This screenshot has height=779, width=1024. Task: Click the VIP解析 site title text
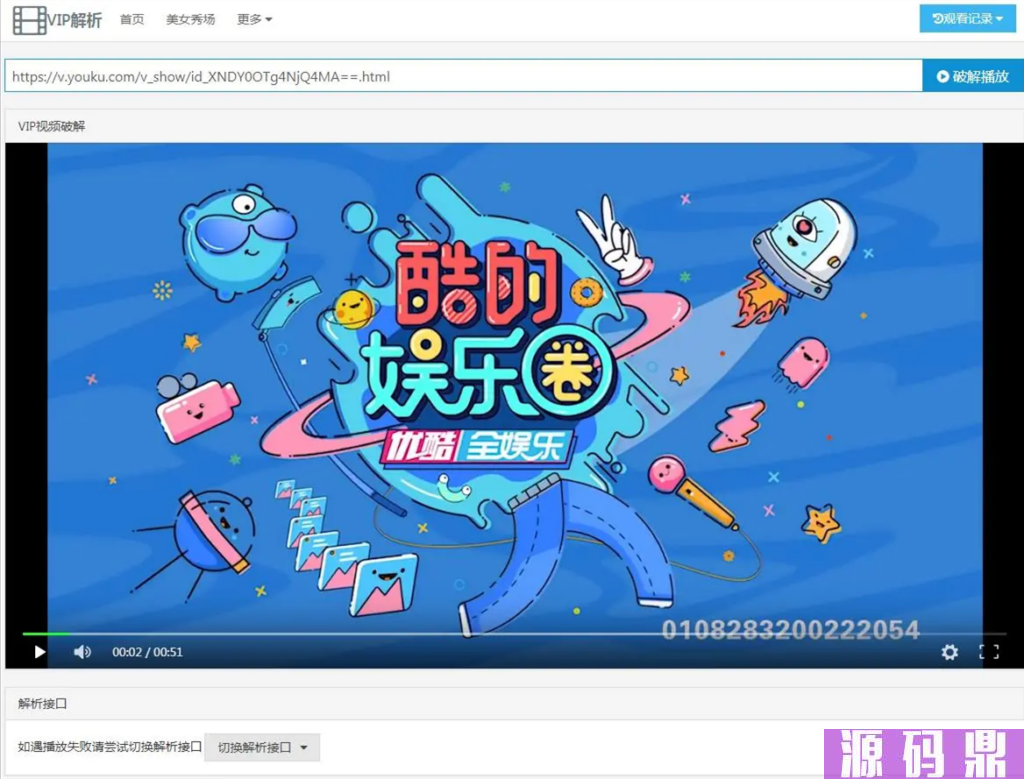[74, 20]
